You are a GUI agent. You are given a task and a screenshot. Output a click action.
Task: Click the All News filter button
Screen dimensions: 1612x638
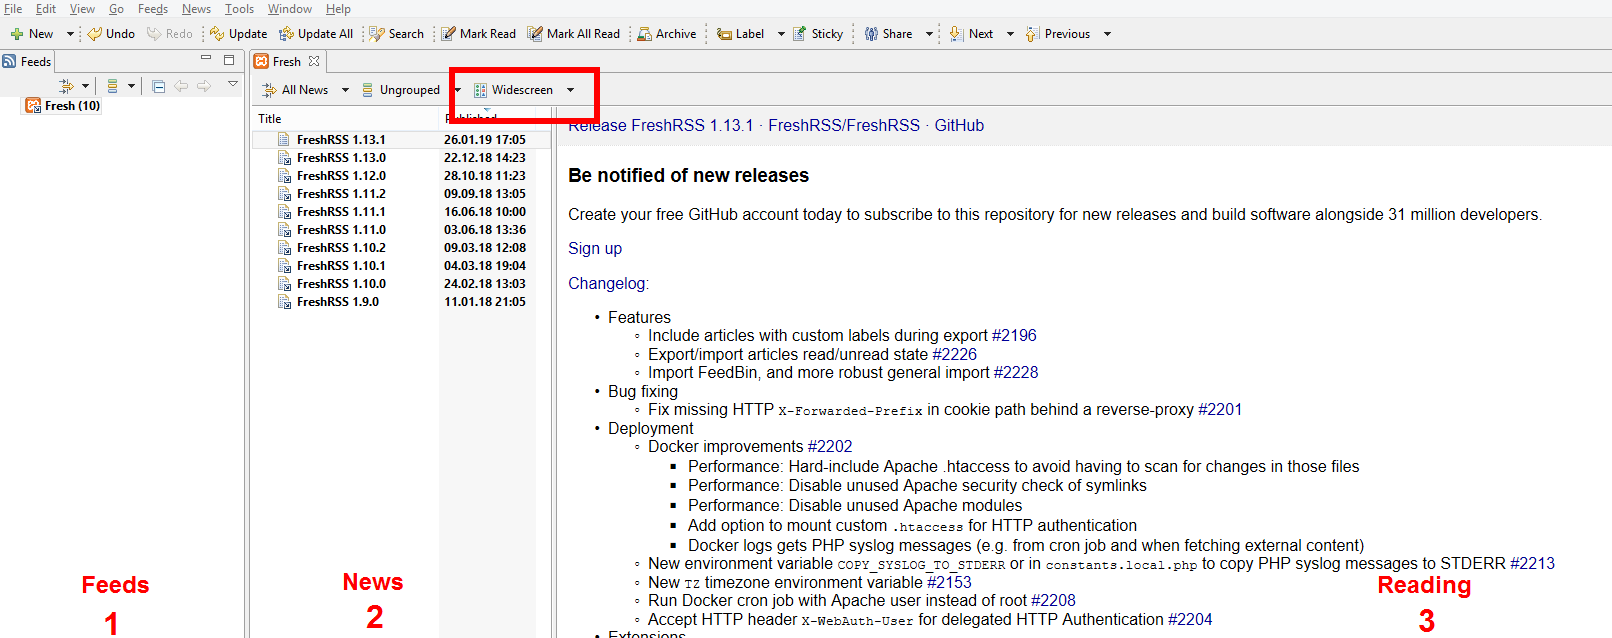295,90
